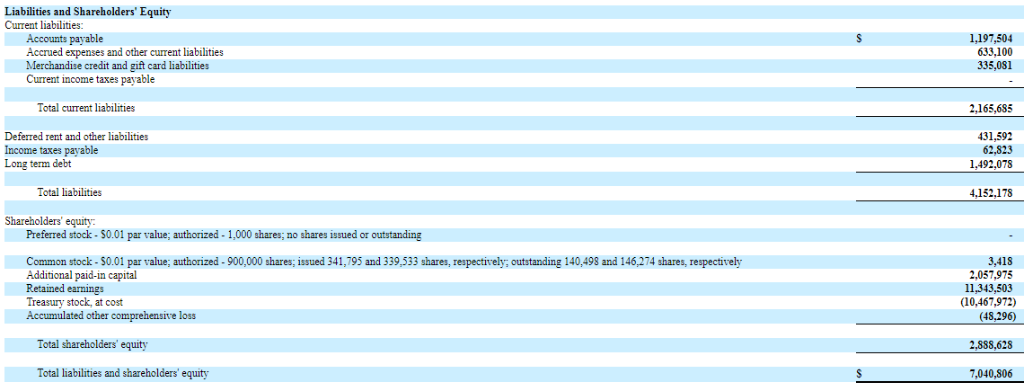Select the 'Preferred stock - $0.01 par value' line
This screenshot has width=1024, height=391.
click(x=224, y=234)
